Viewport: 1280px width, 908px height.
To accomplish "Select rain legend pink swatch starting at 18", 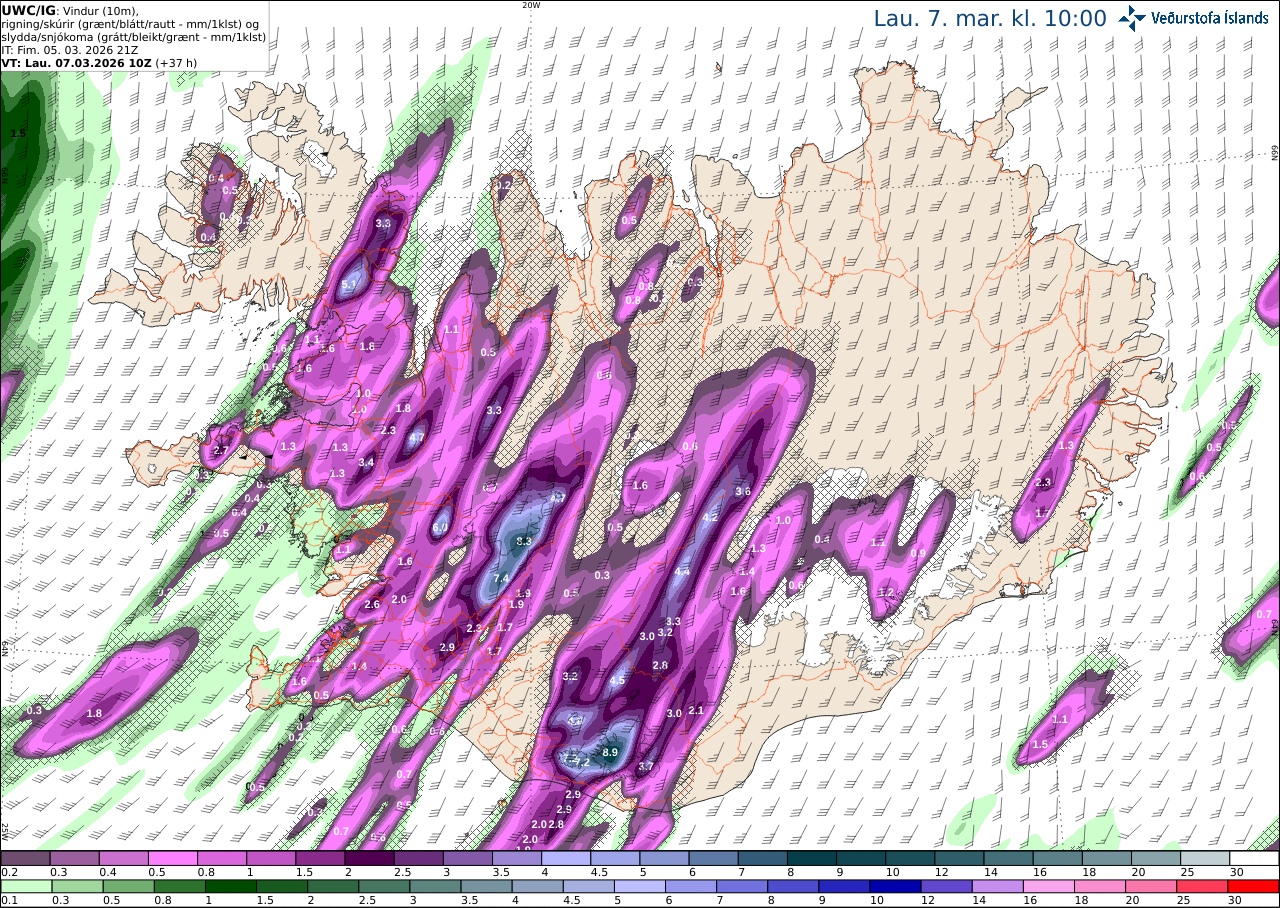I will (1099, 886).
